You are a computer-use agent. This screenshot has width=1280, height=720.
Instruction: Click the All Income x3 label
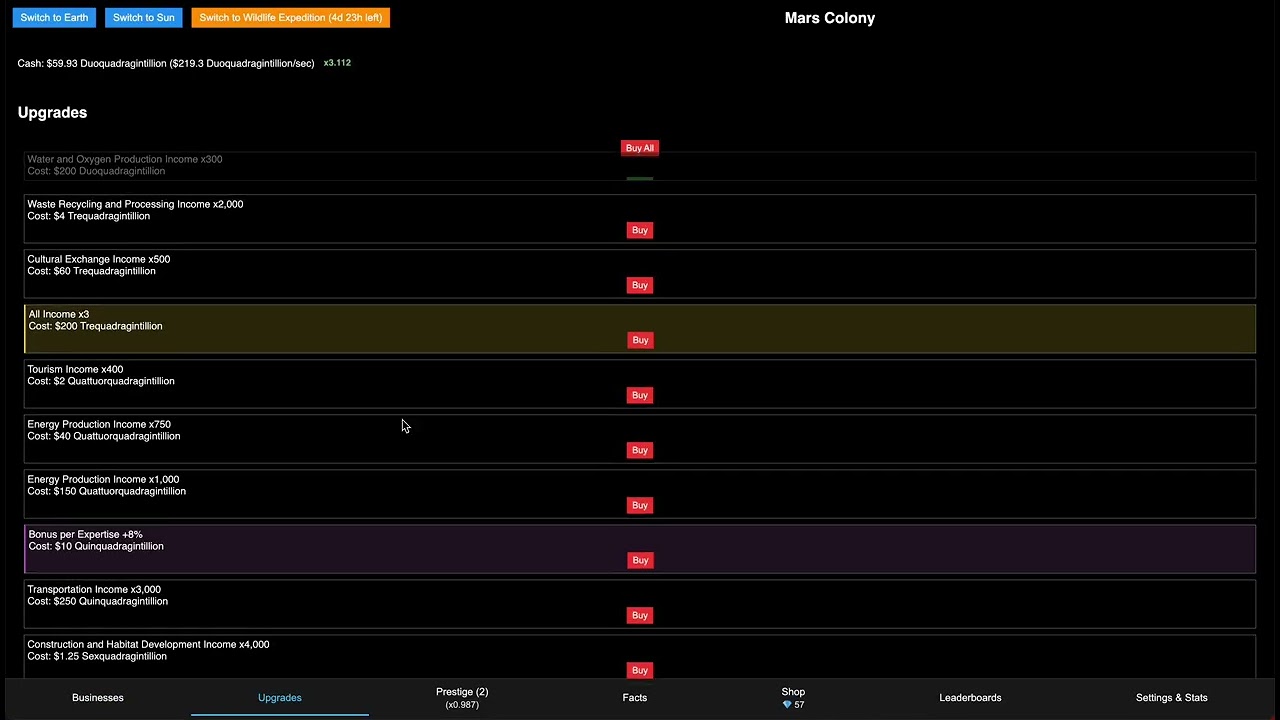[x=58, y=314]
